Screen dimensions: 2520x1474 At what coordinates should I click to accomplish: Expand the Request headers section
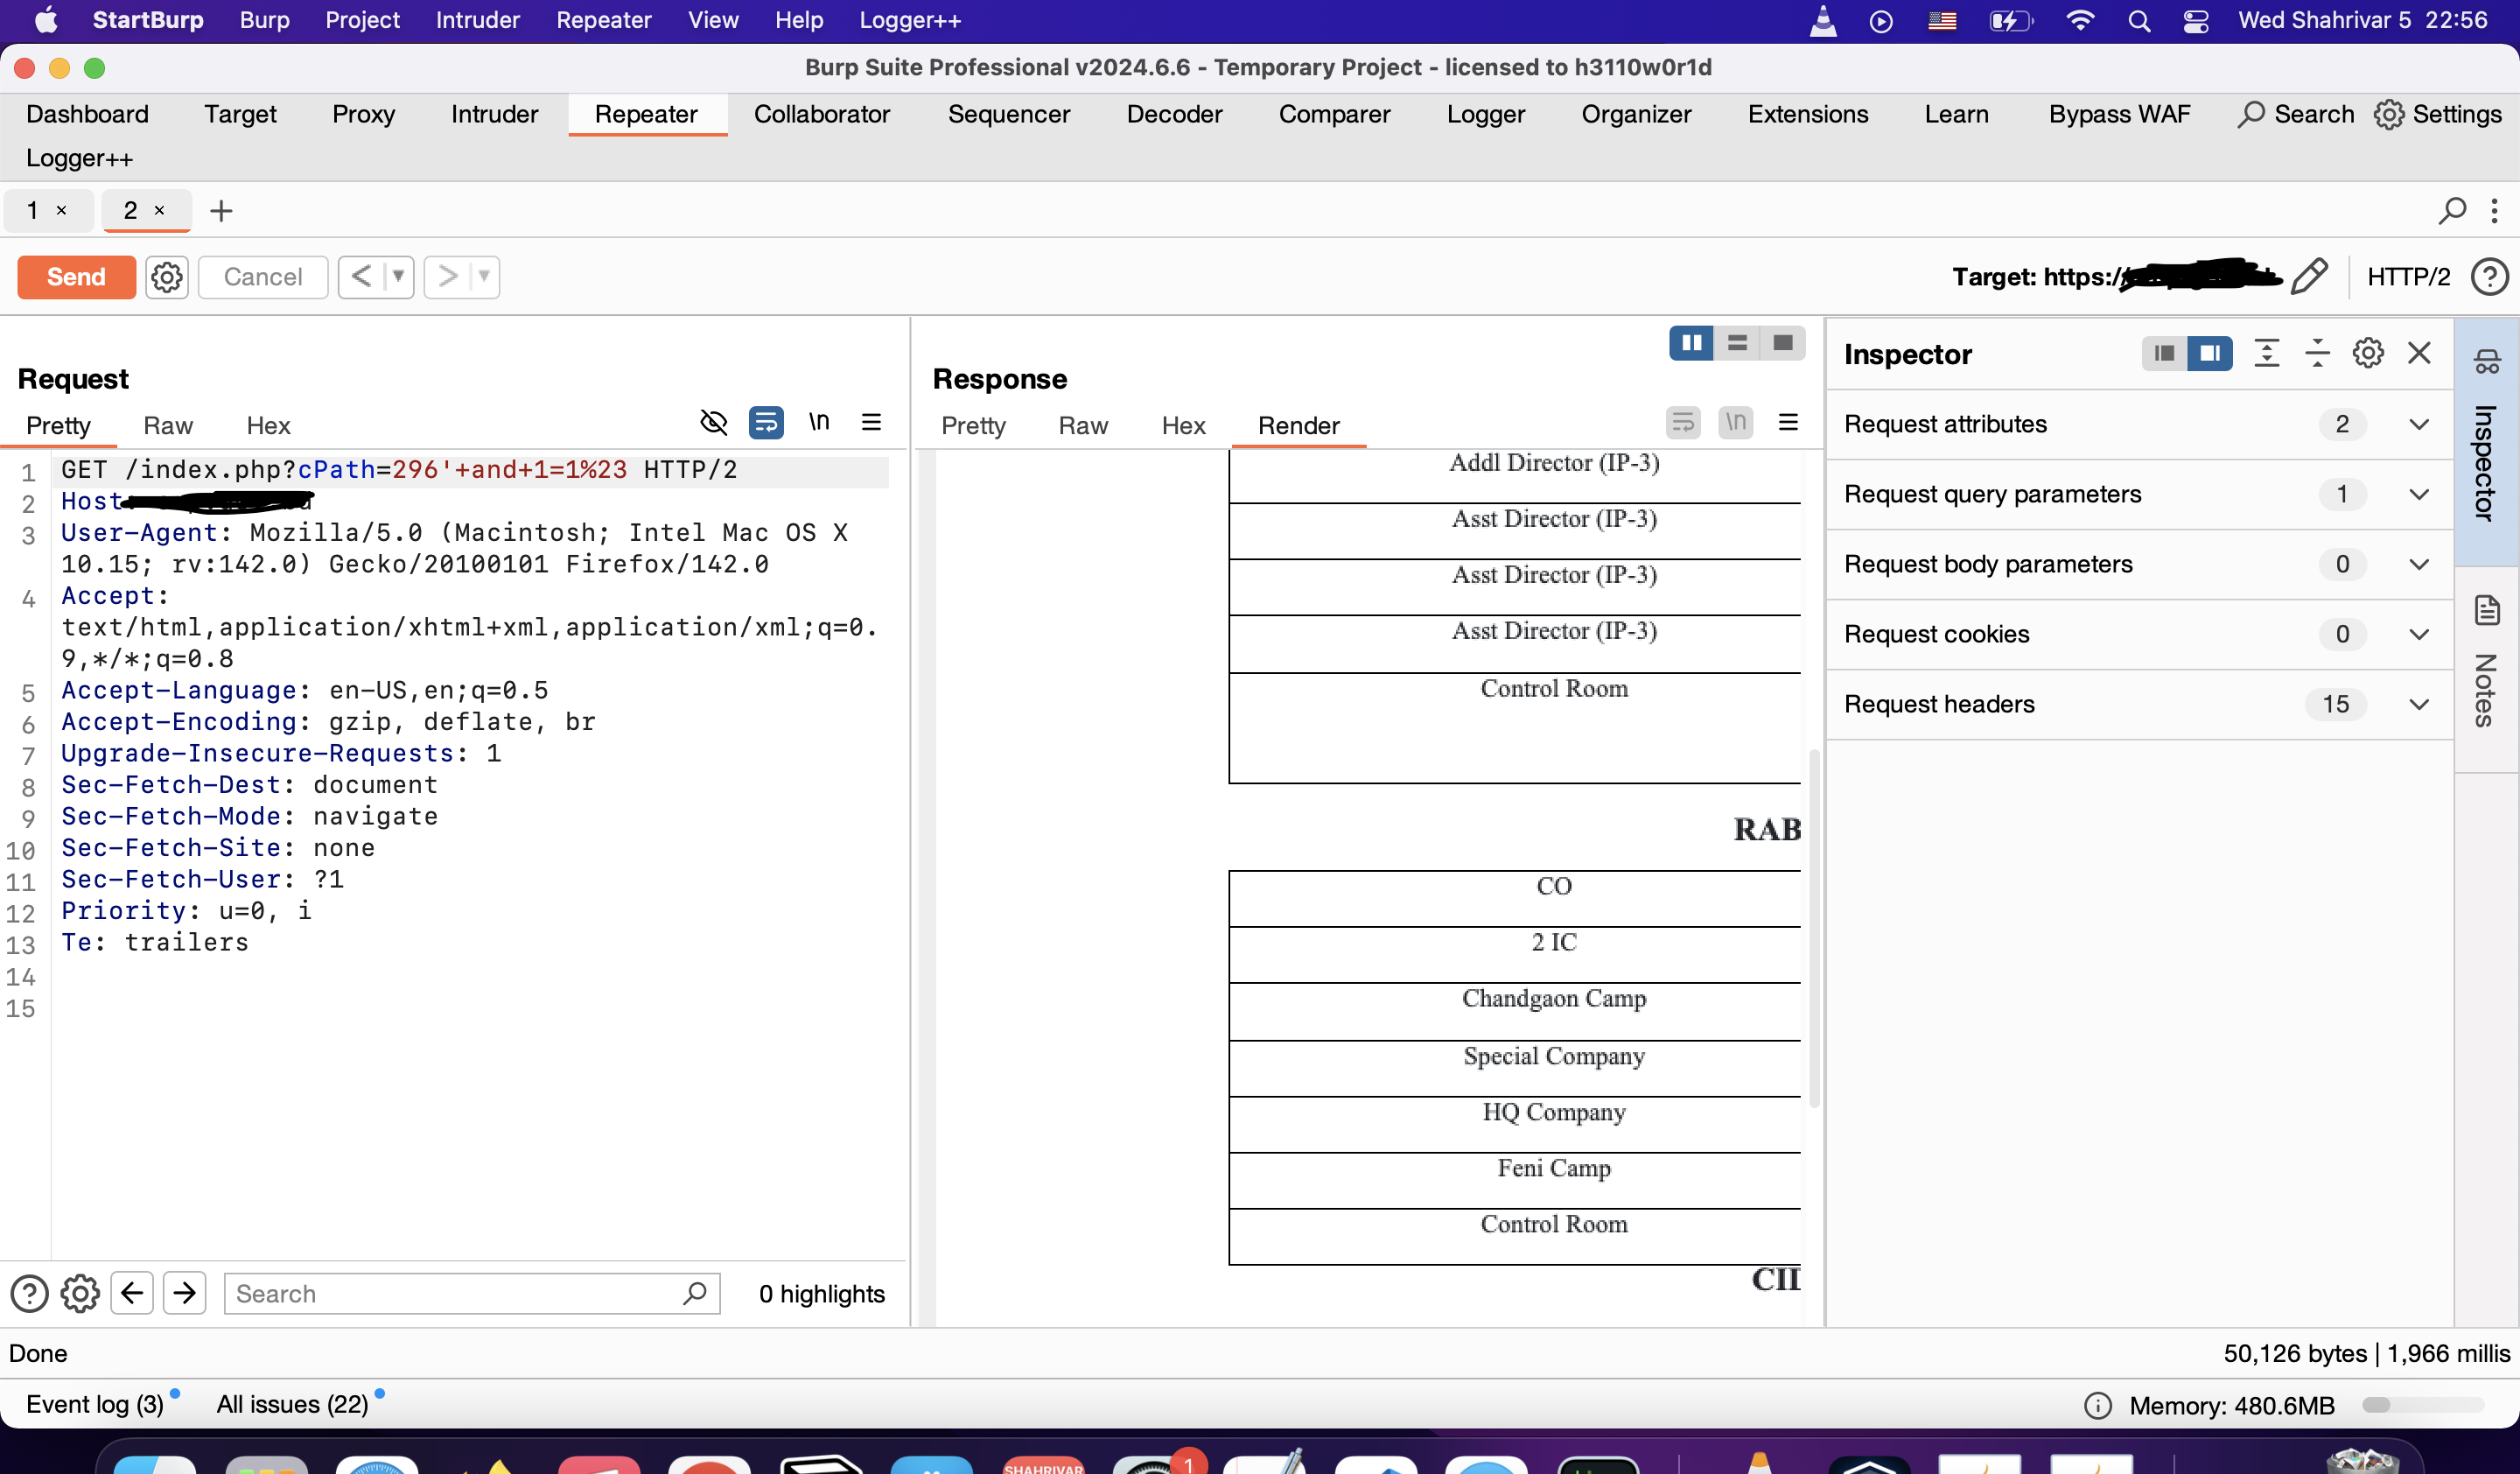point(2418,704)
